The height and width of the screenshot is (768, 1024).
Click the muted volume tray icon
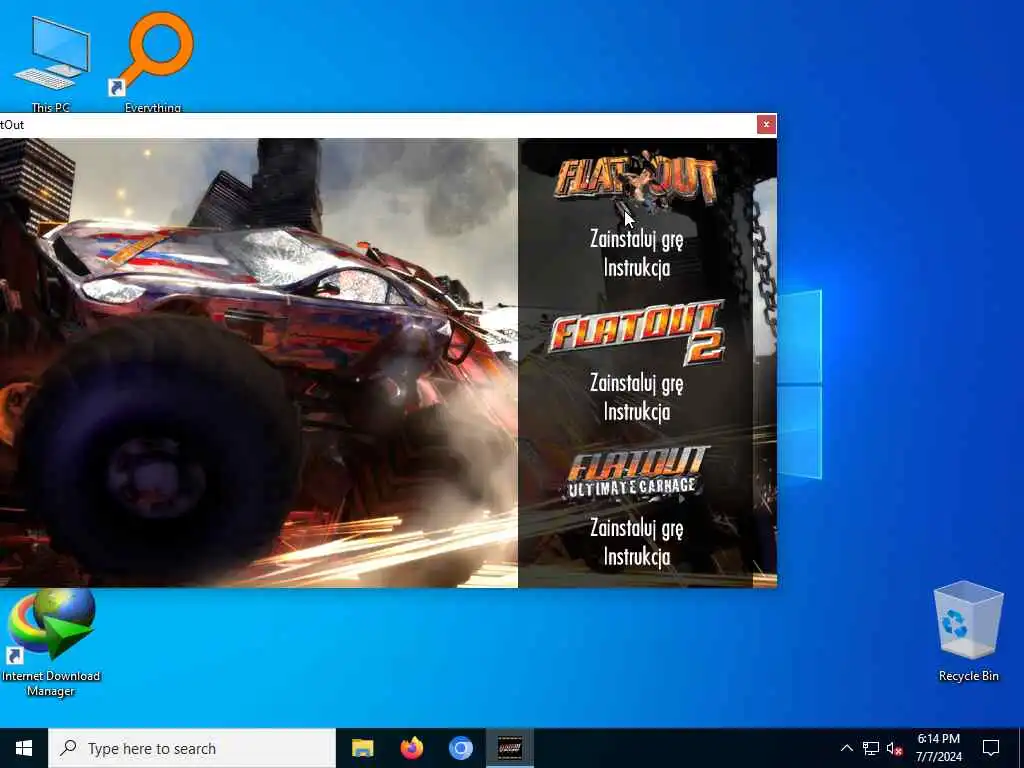895,748
